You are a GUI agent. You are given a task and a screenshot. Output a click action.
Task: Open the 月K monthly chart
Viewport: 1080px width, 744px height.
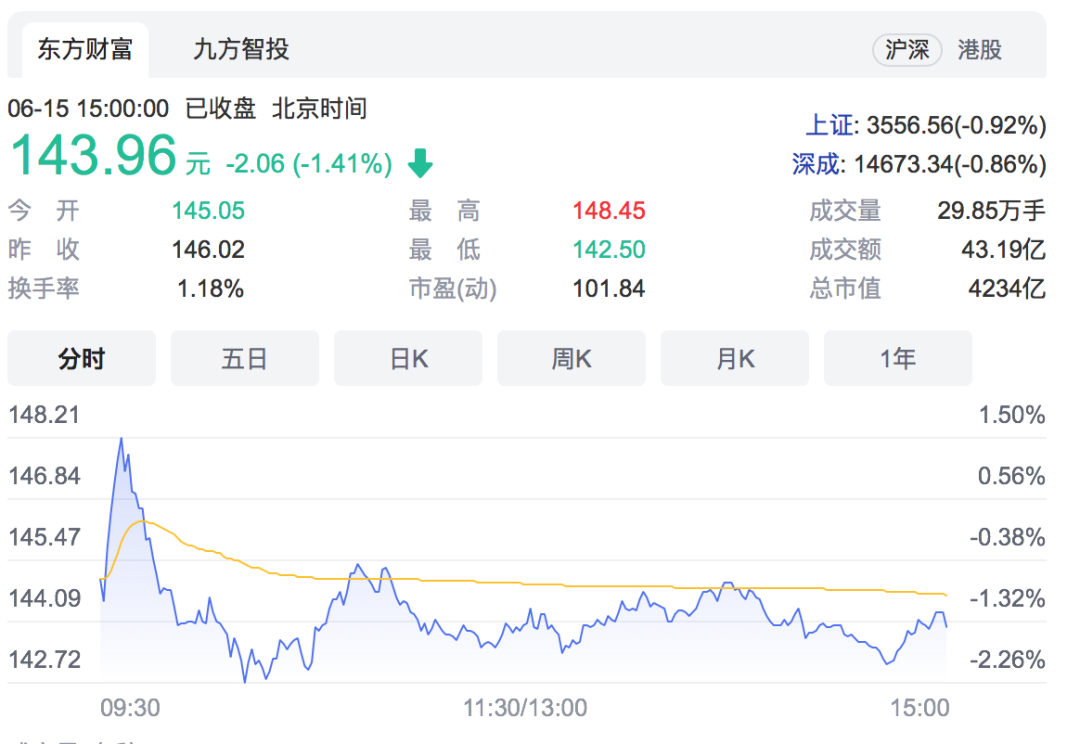pos(734,359)
